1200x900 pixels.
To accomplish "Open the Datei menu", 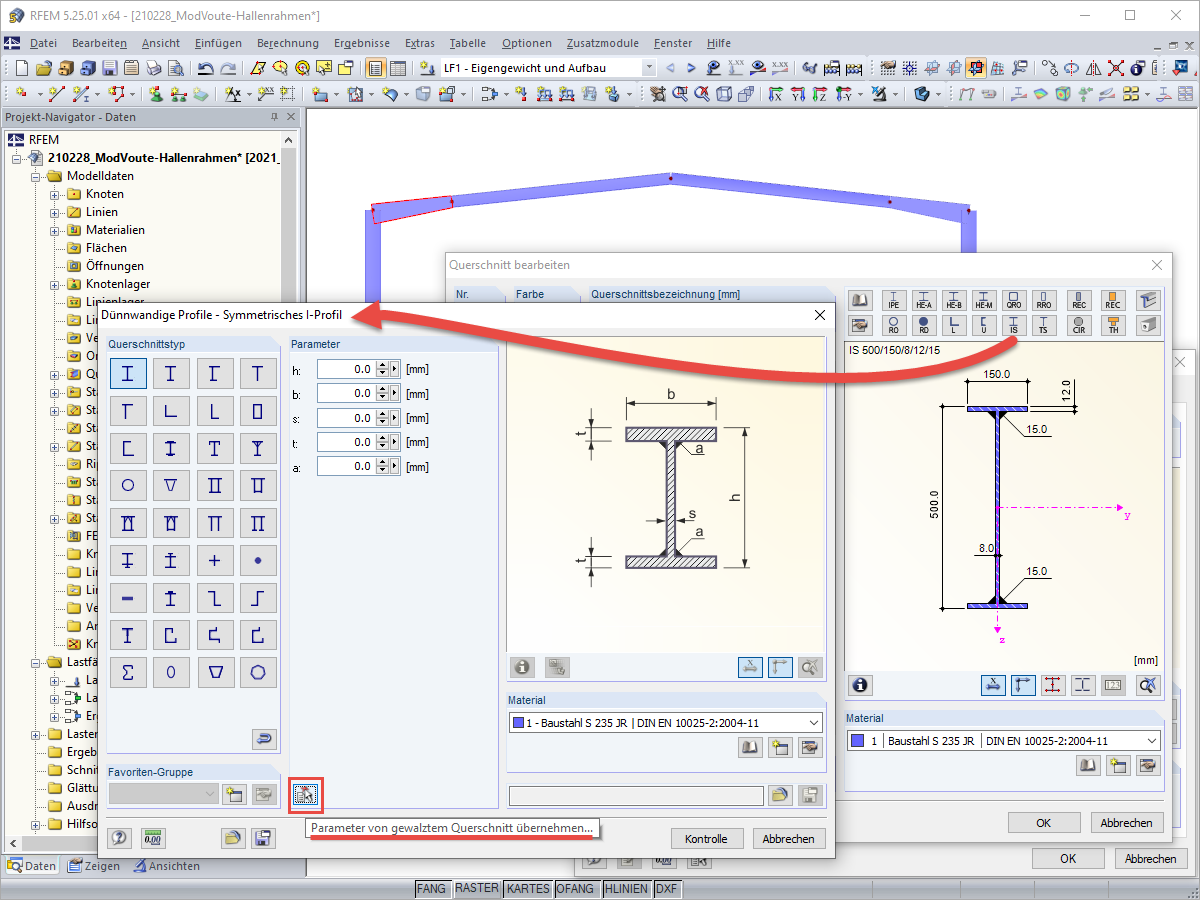I will (x=43, y=43).
